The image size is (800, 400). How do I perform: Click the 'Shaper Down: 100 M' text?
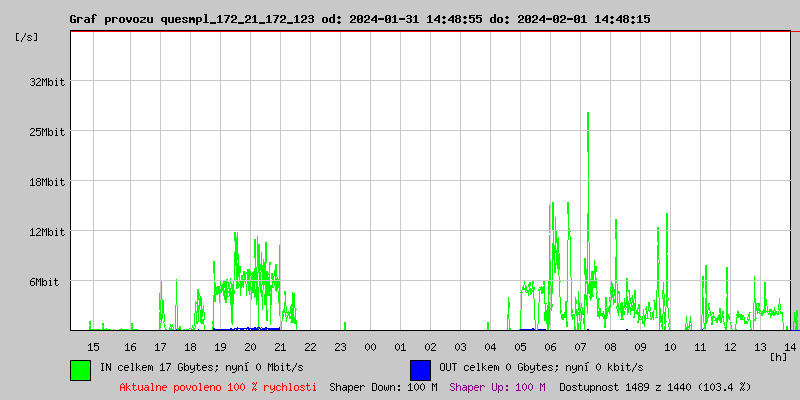[383, 386]
